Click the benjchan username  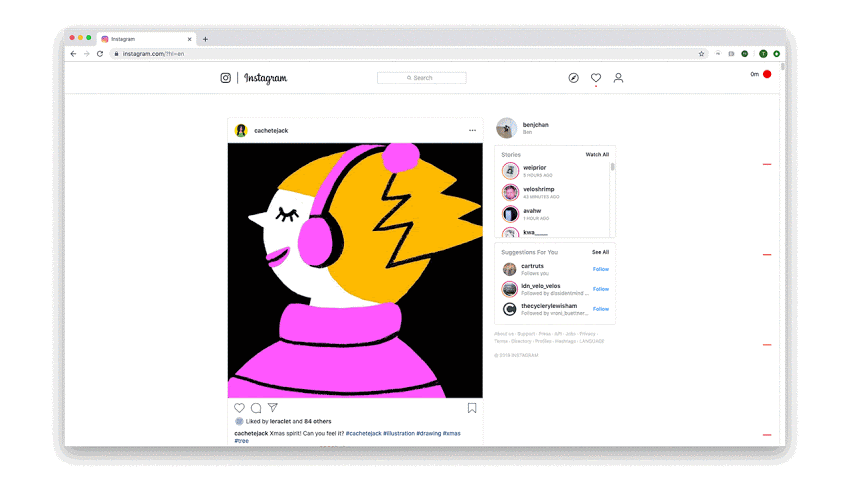[x=536, y=125]
